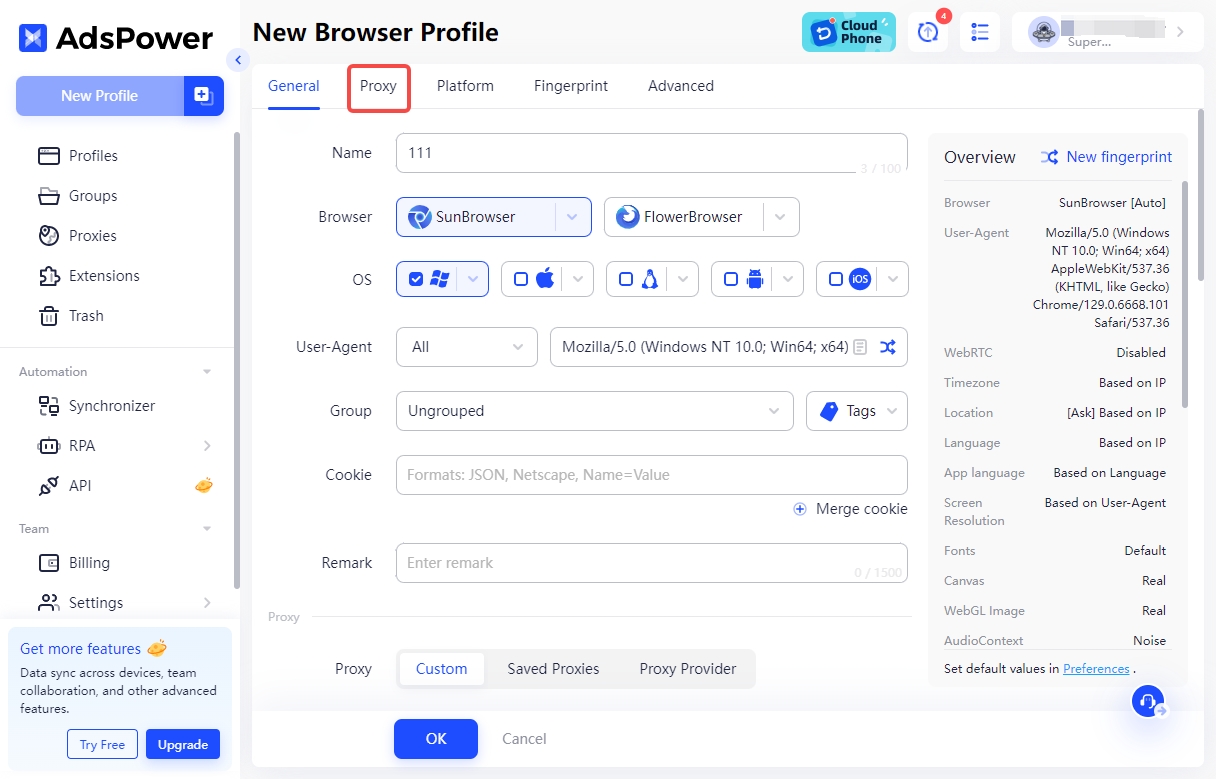Click Merge cookie plus icon
Screen dimensions: 1216x779
800,509
